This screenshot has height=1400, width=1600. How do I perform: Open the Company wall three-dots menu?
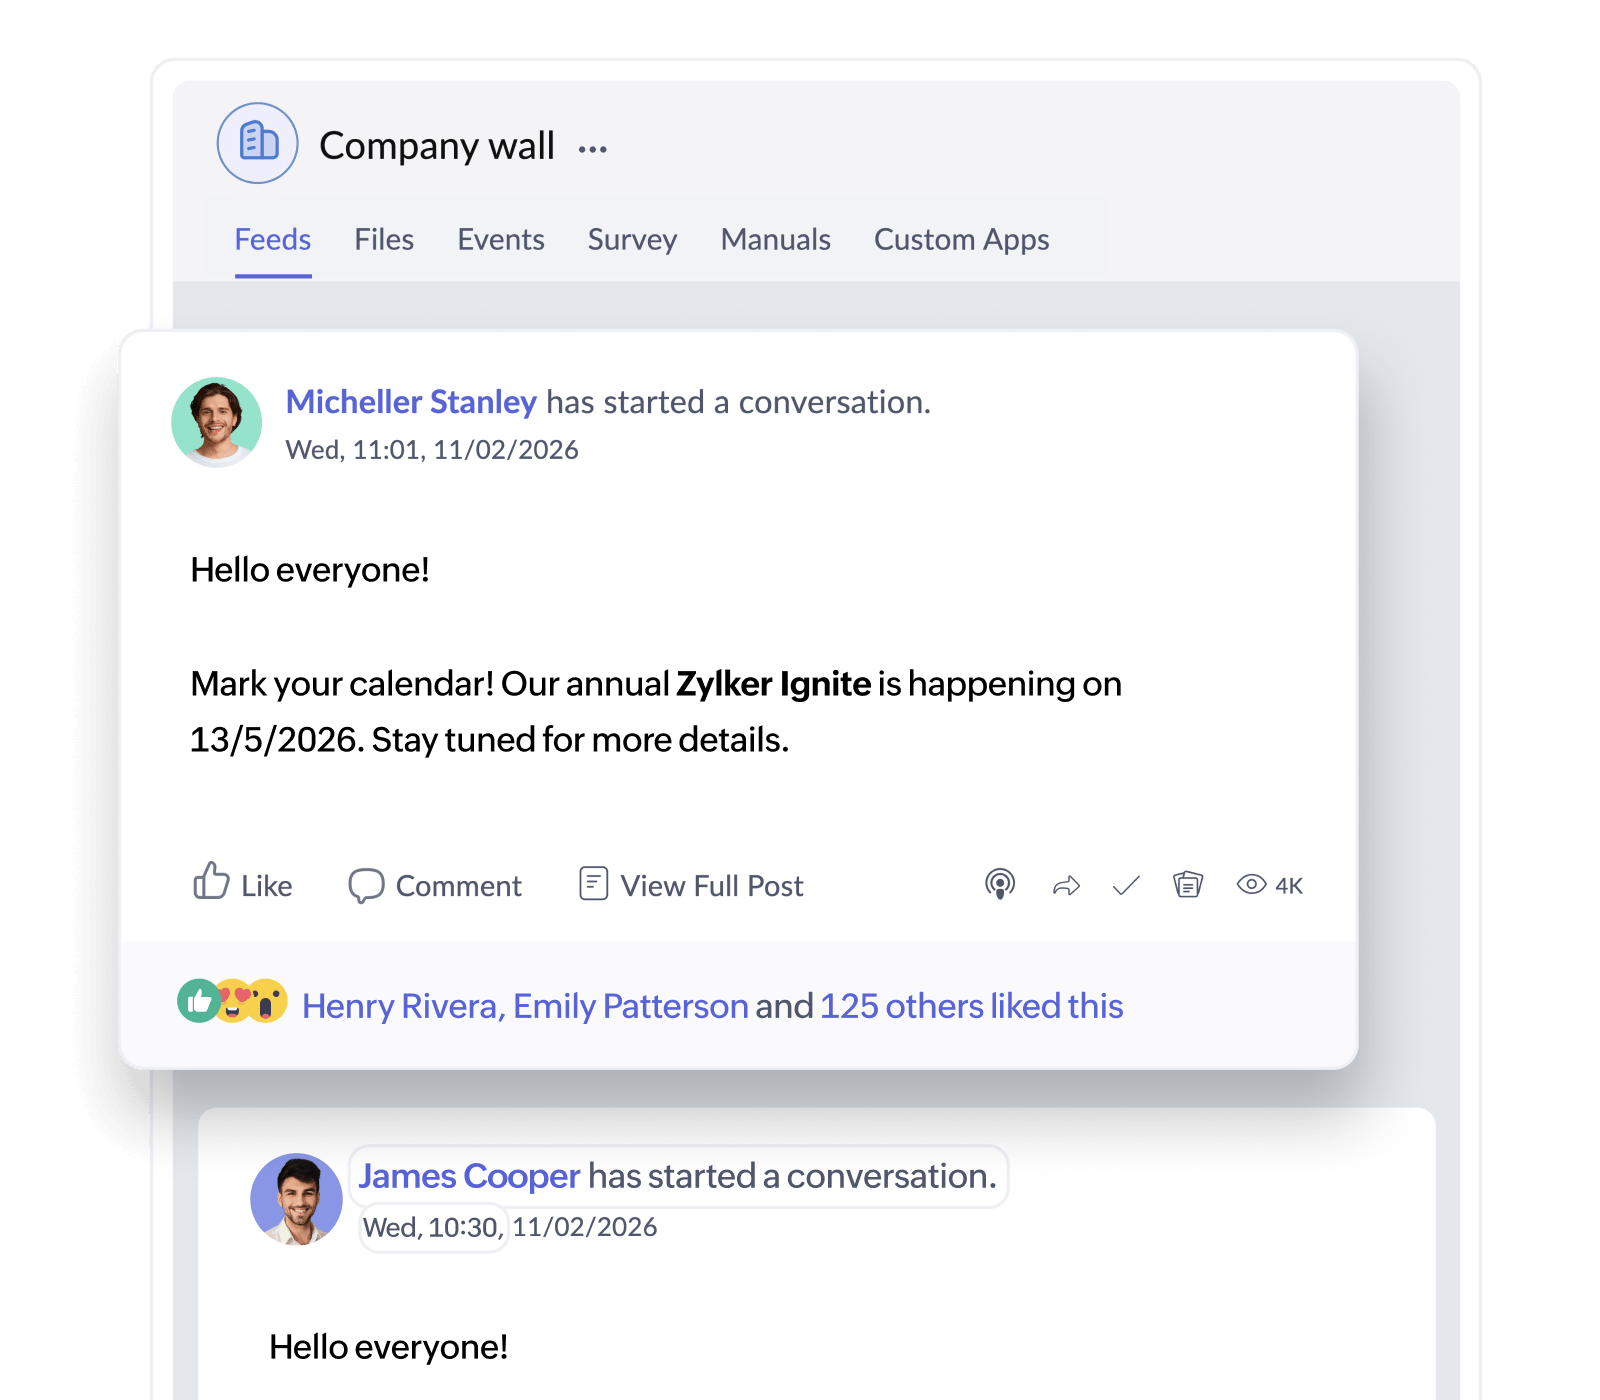tap(592, 149)
